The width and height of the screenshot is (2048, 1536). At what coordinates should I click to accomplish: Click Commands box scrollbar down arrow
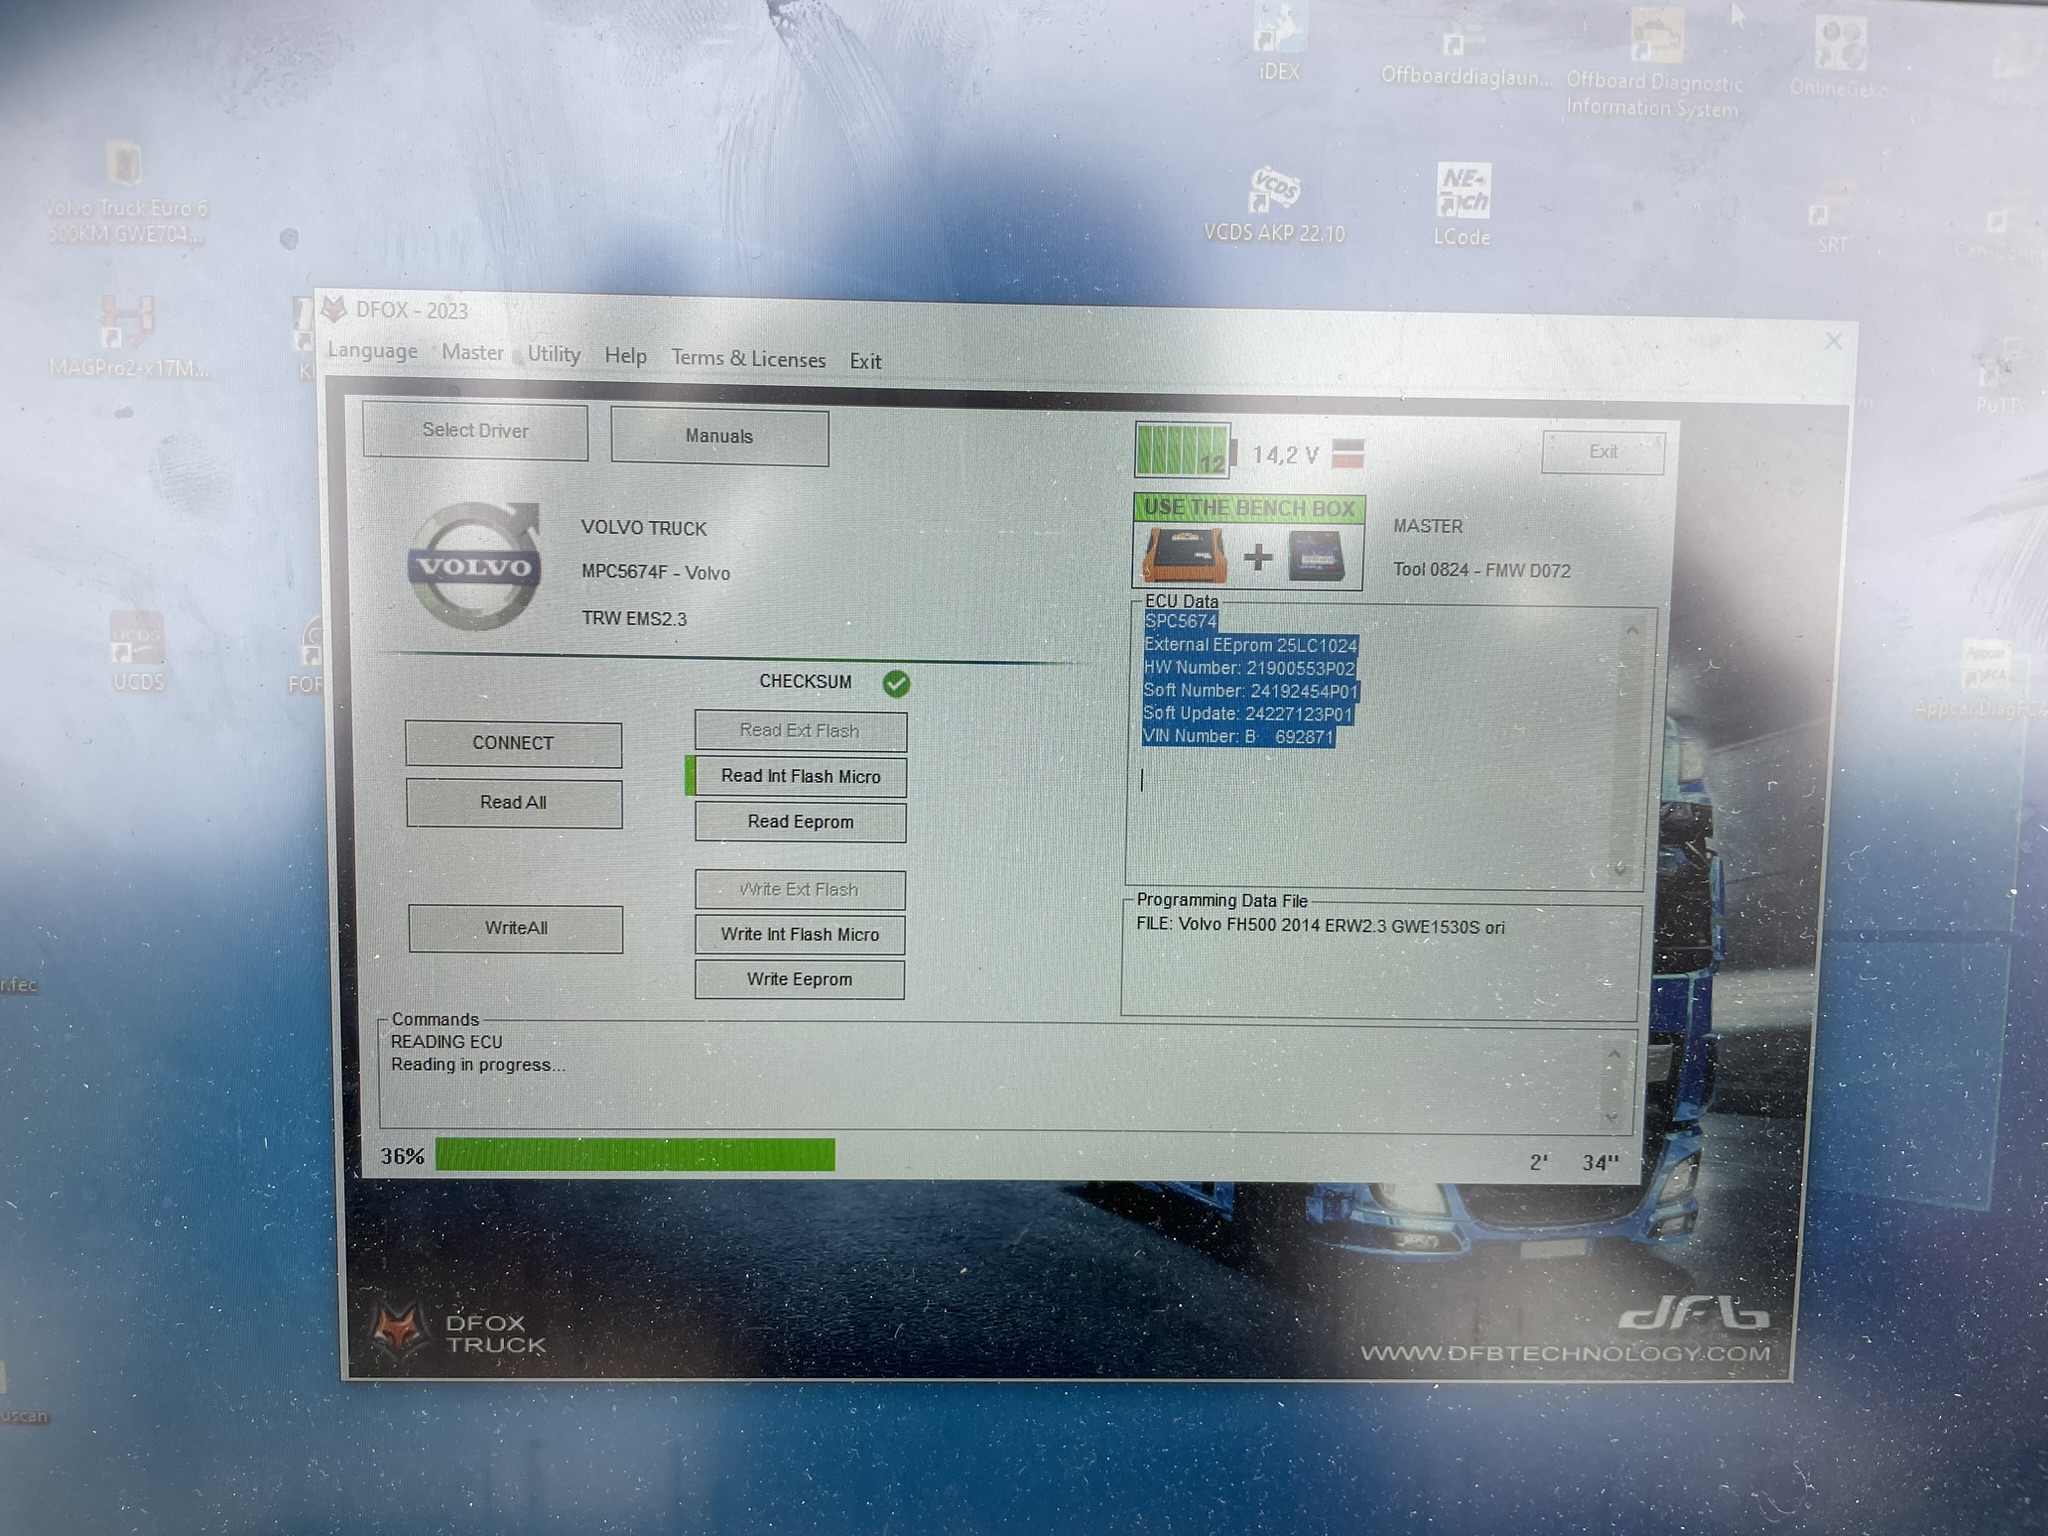click(x=1611, y=1116)
